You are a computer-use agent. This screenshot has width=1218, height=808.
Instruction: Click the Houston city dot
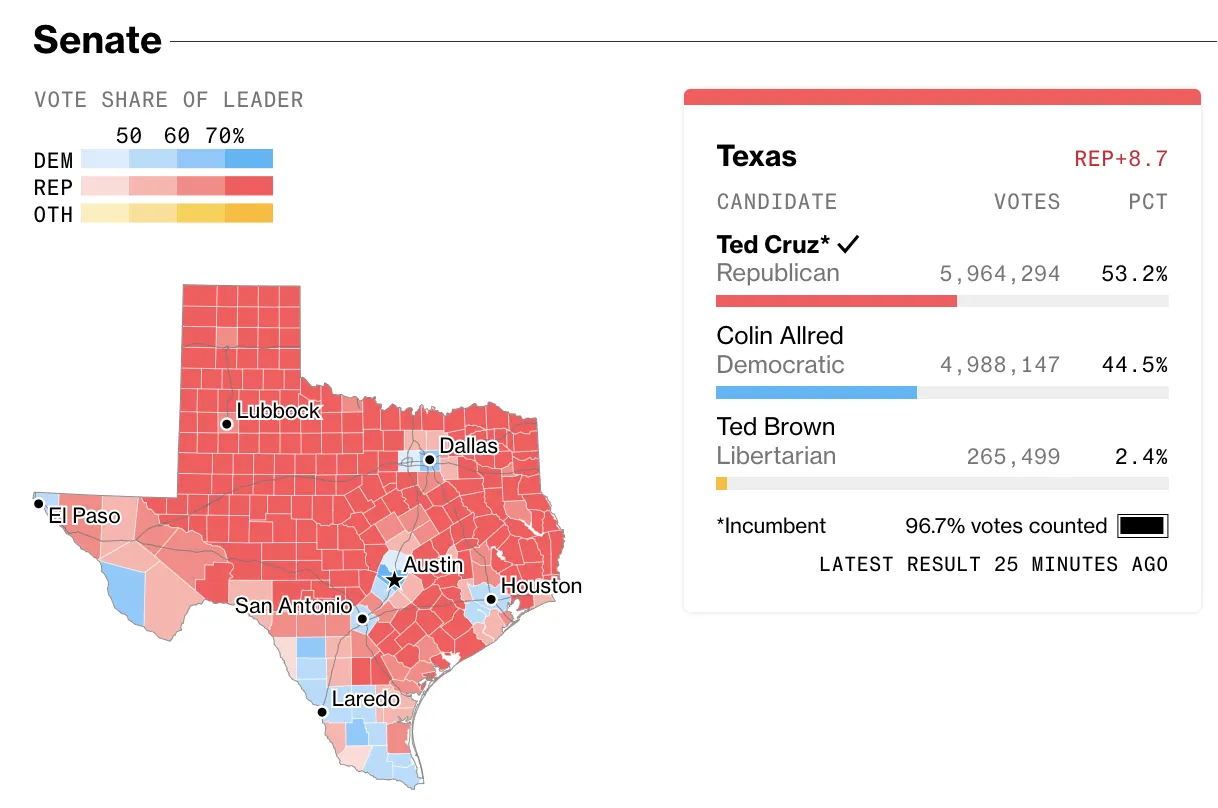click(491, 600)
